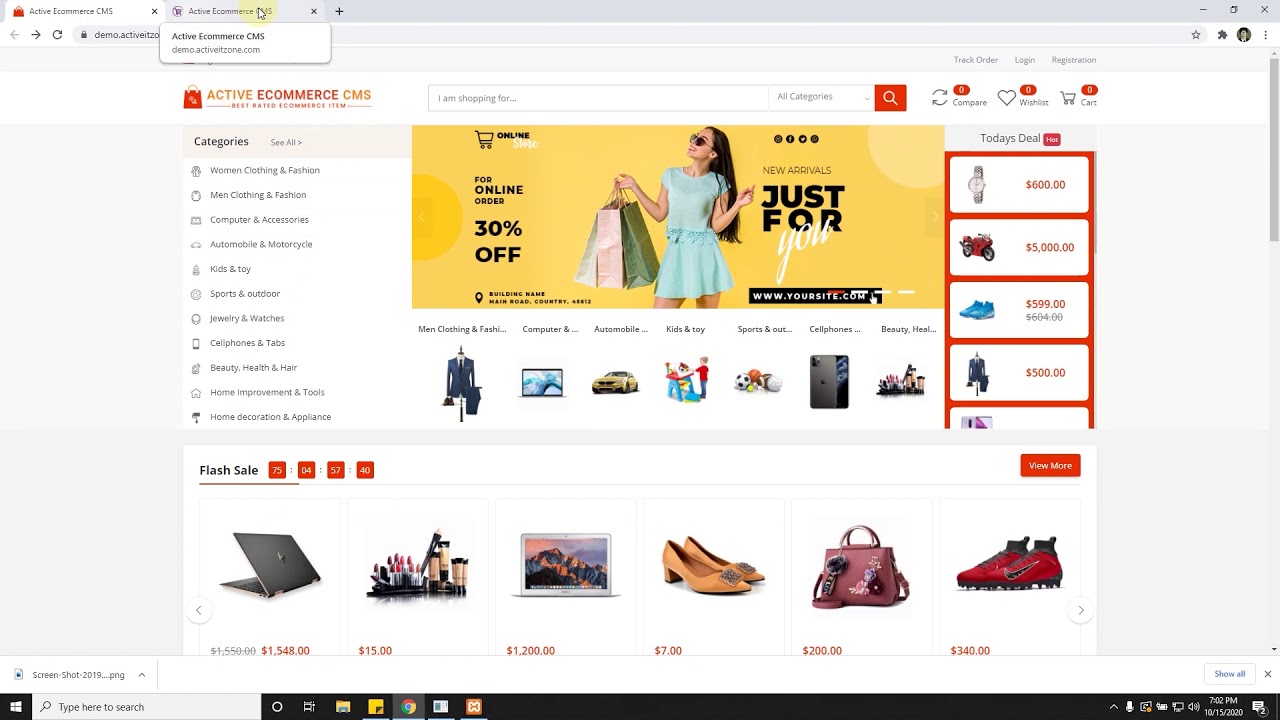This screenshot has width=1280, height=720.
Task: Bookmark this page with star icon
Action: click(1196, 34)
